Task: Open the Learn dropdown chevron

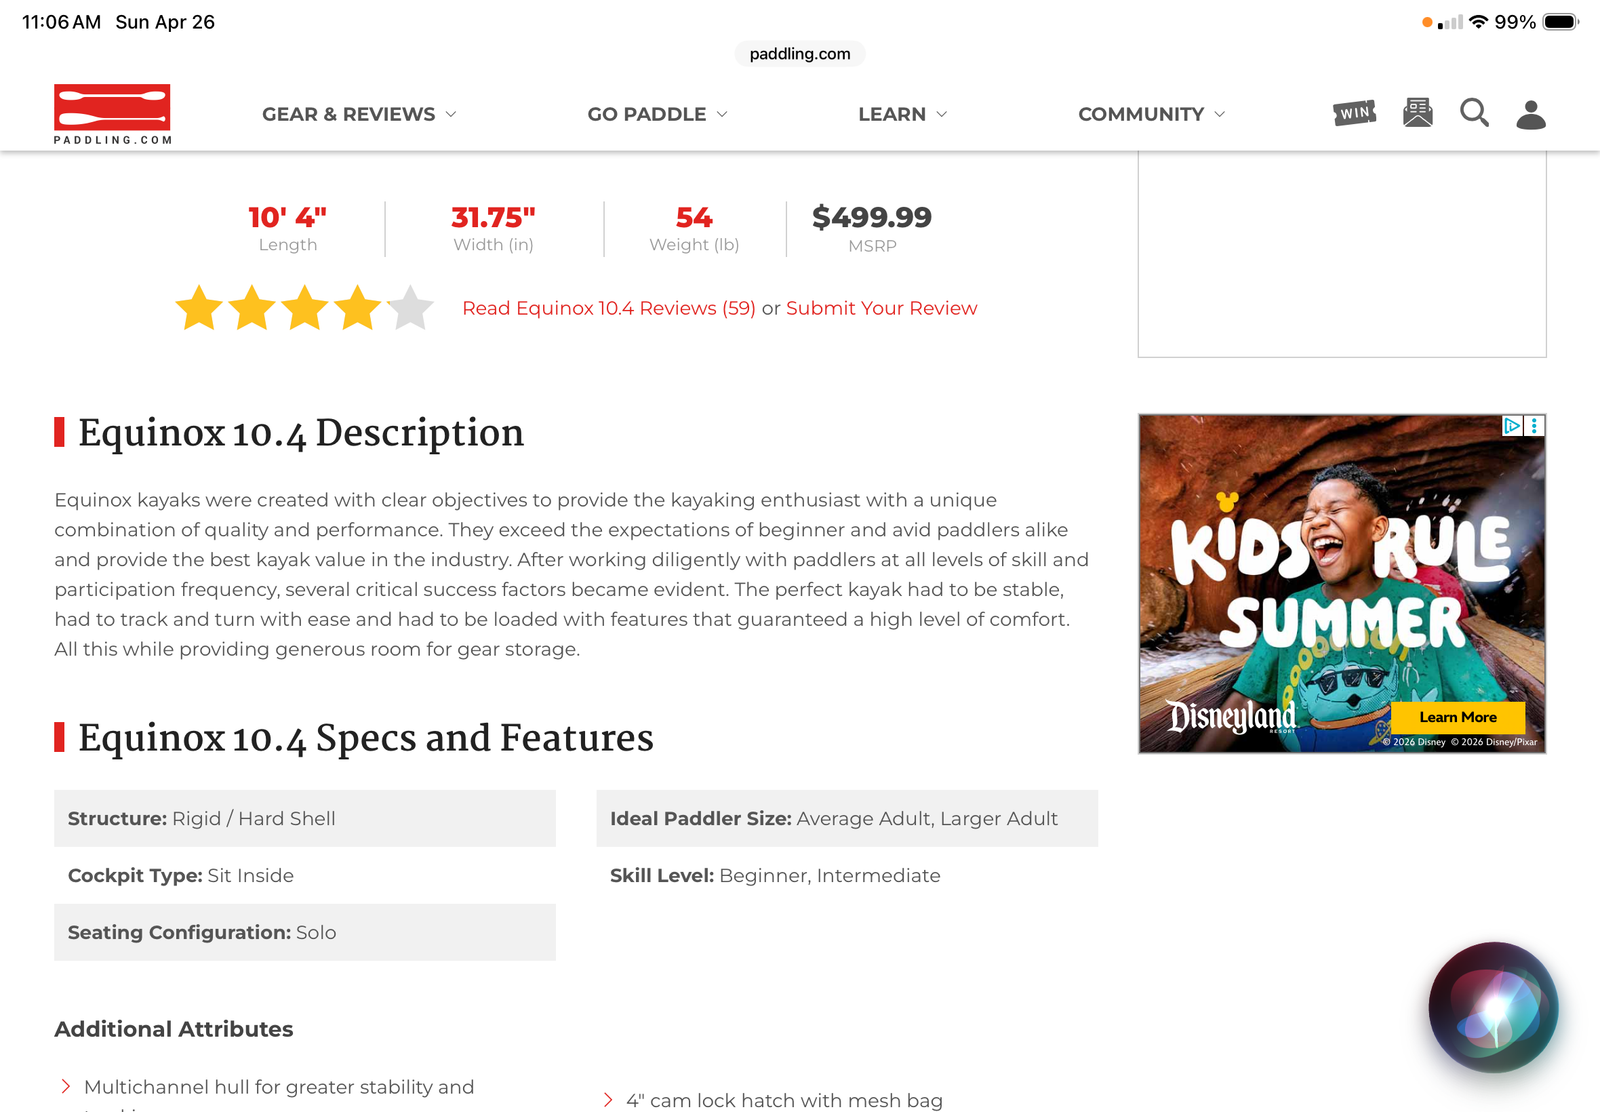Action: point(941,114)
